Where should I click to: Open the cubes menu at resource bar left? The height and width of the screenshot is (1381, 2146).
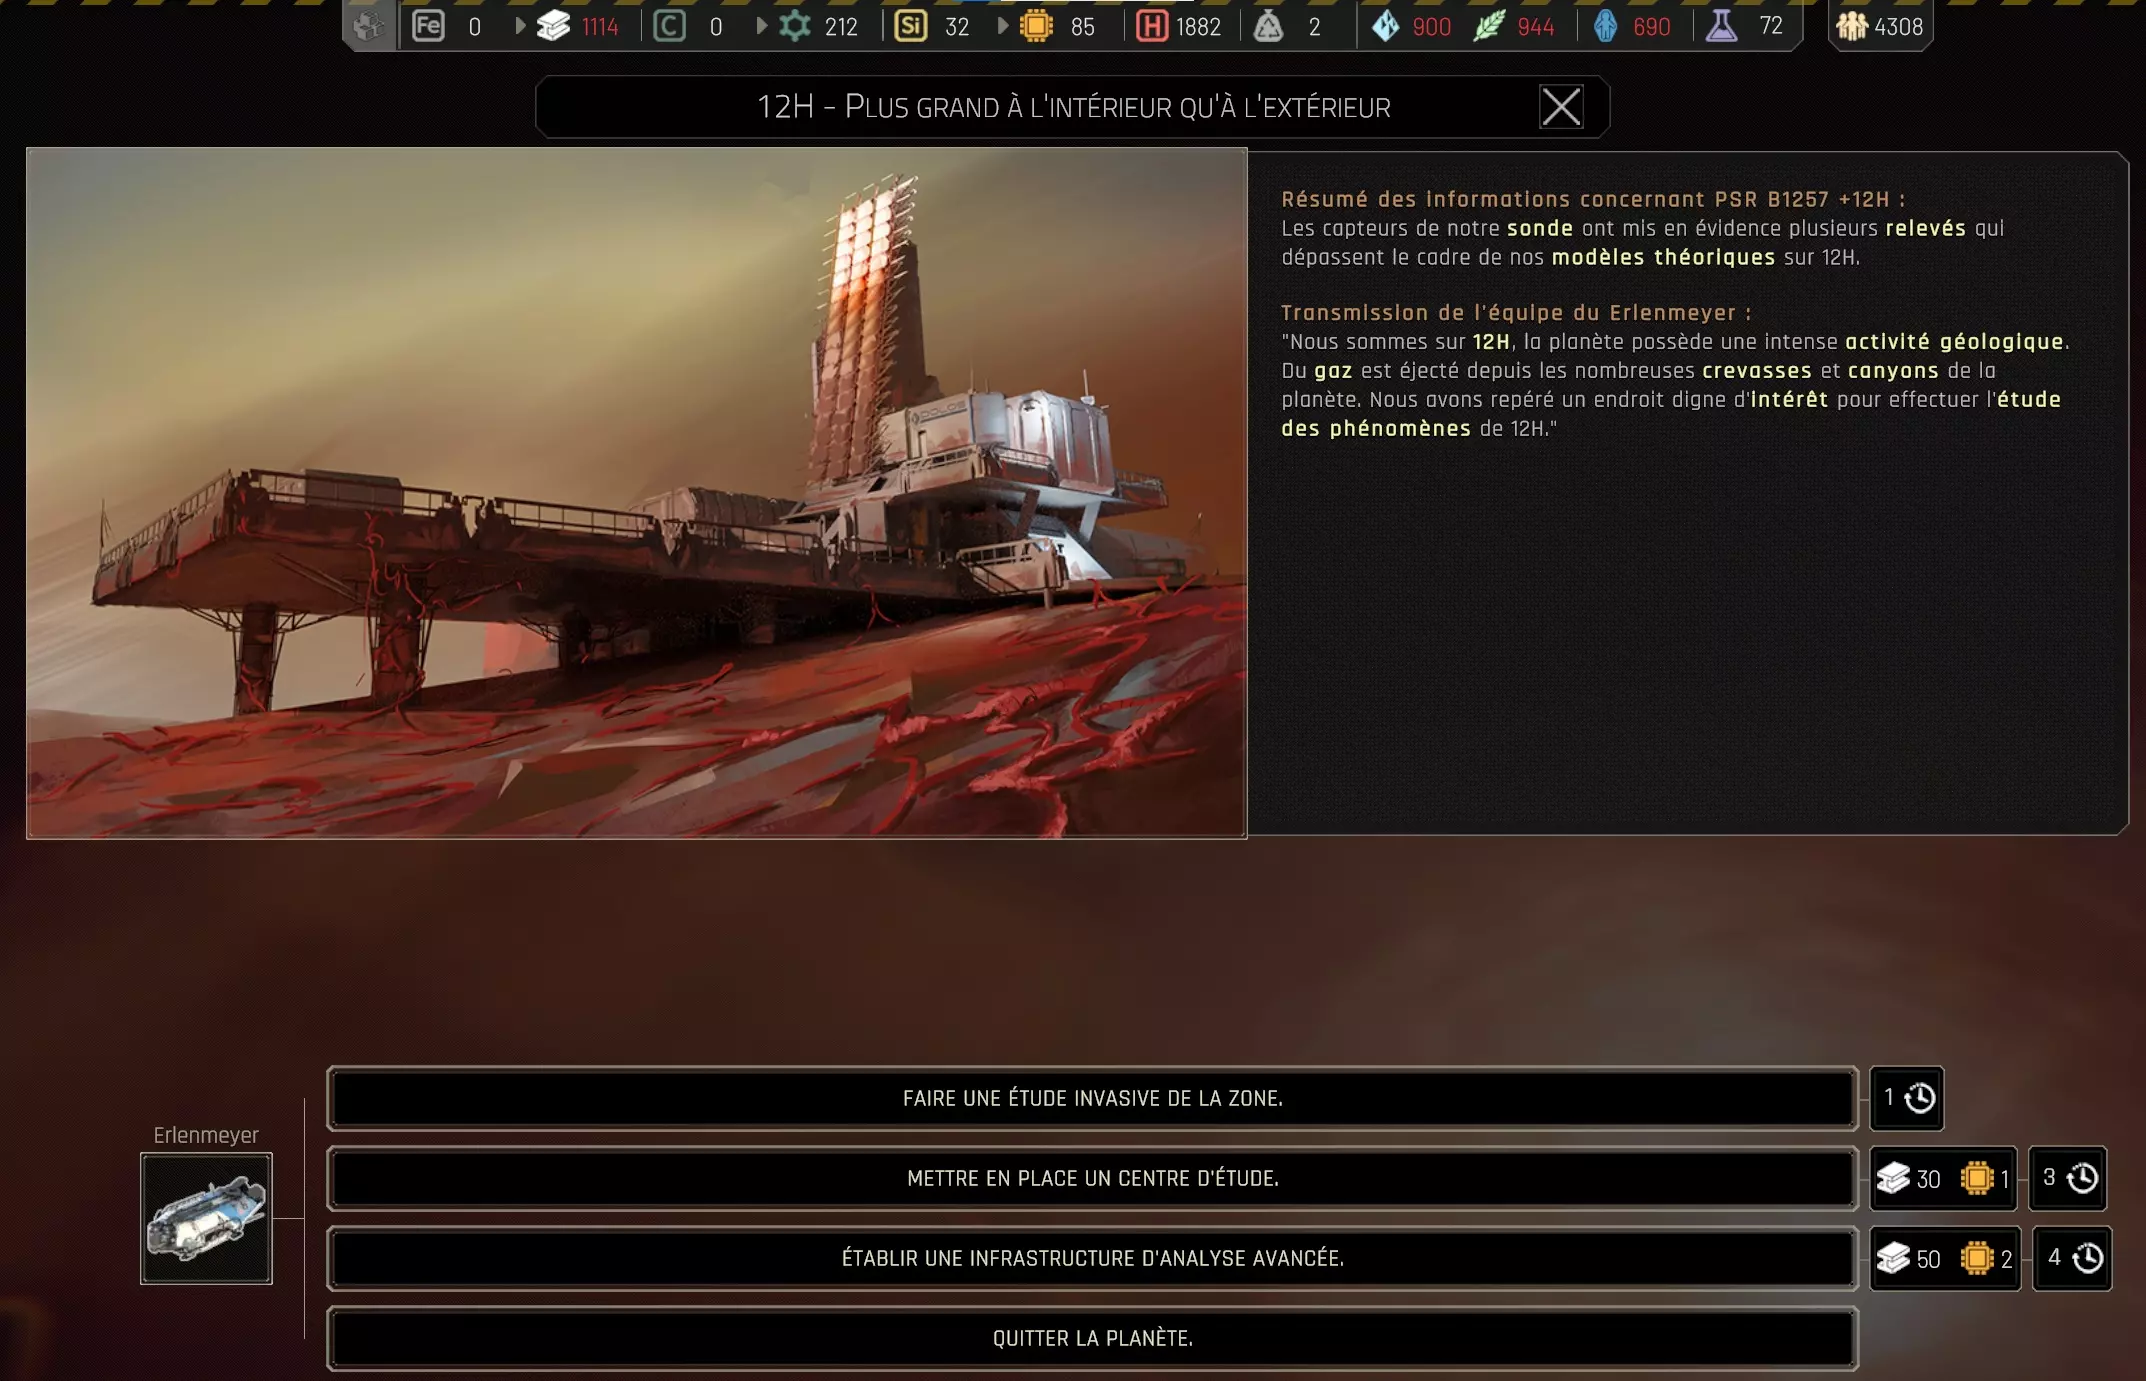pos(369,26)
